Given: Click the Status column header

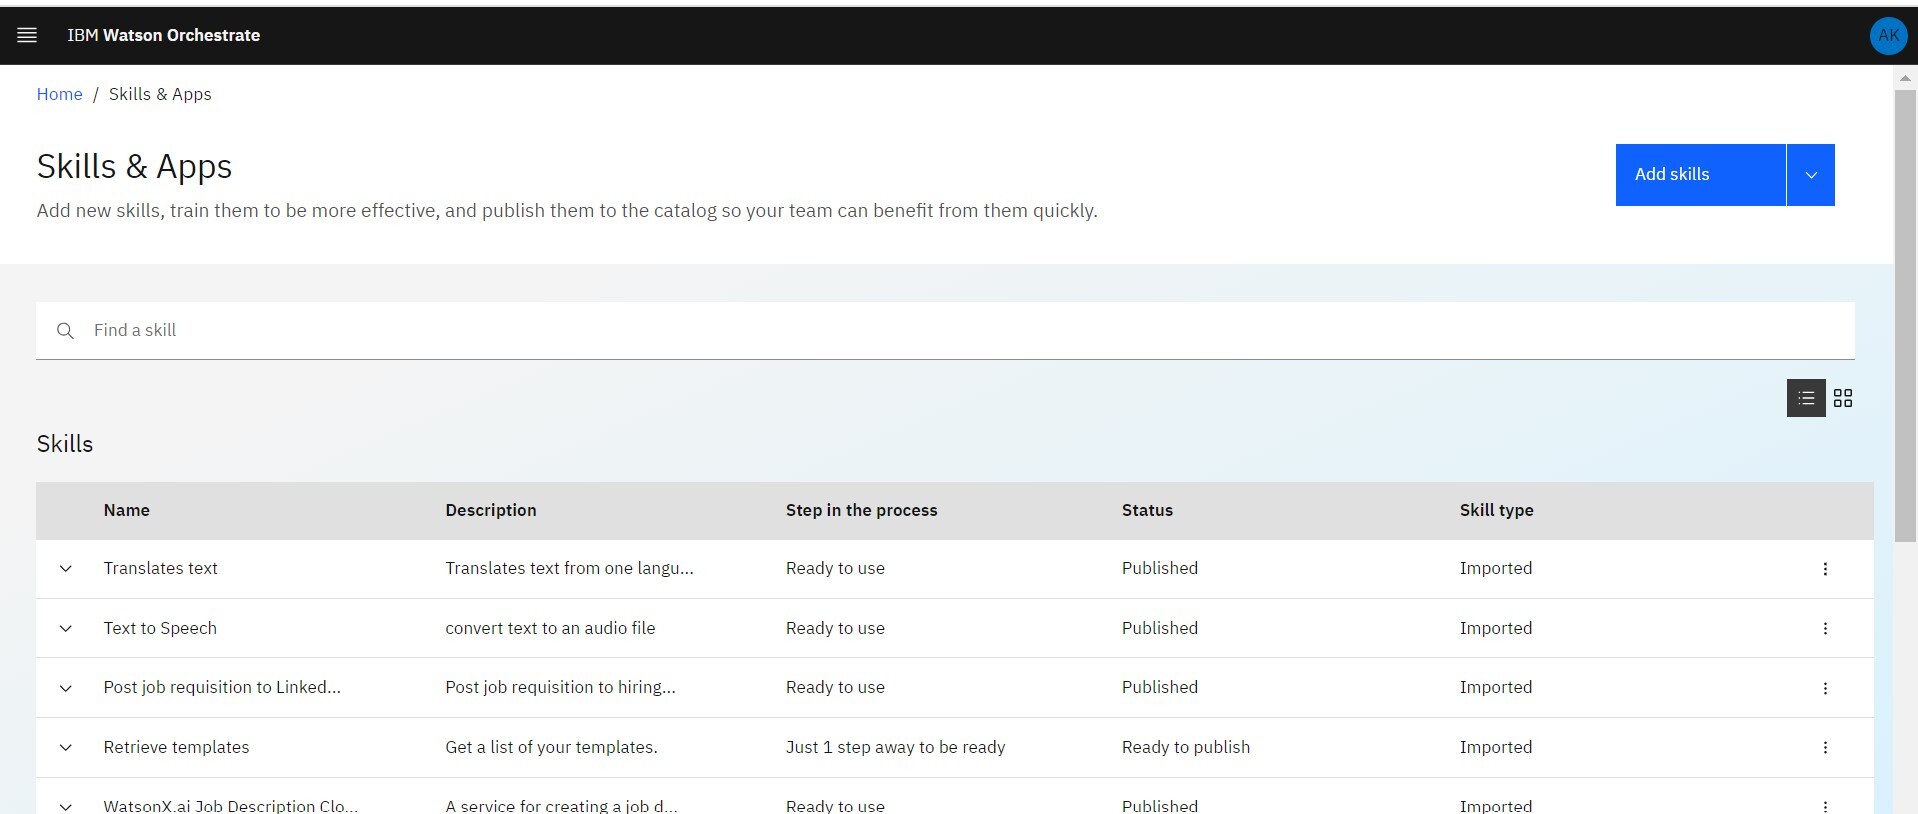Looking at the screenshot, I should click(1147, 510).
